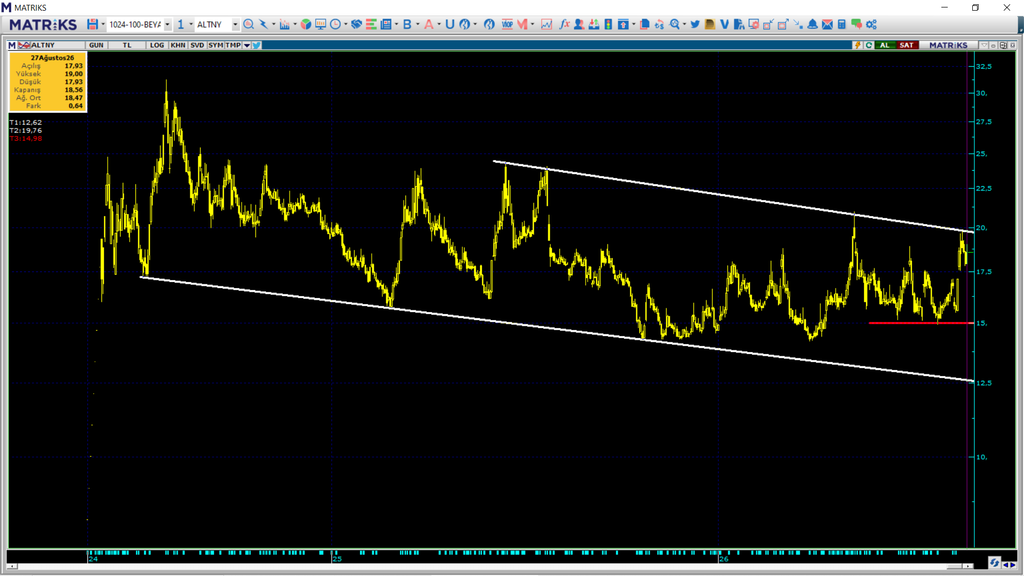
Task: Toggle the SYM button
Action: tap(215, 45)
